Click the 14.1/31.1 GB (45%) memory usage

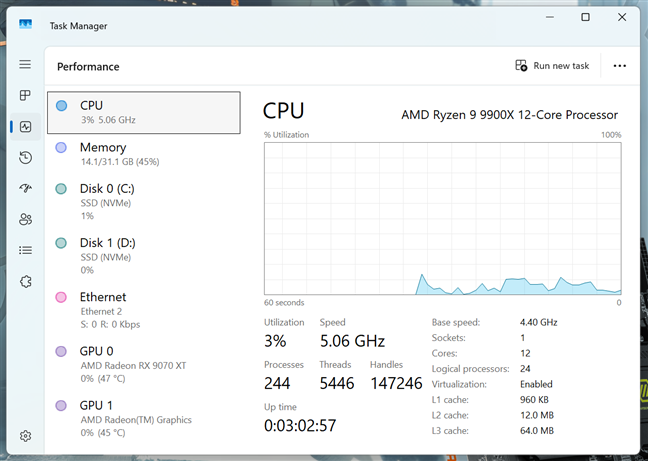120,162
